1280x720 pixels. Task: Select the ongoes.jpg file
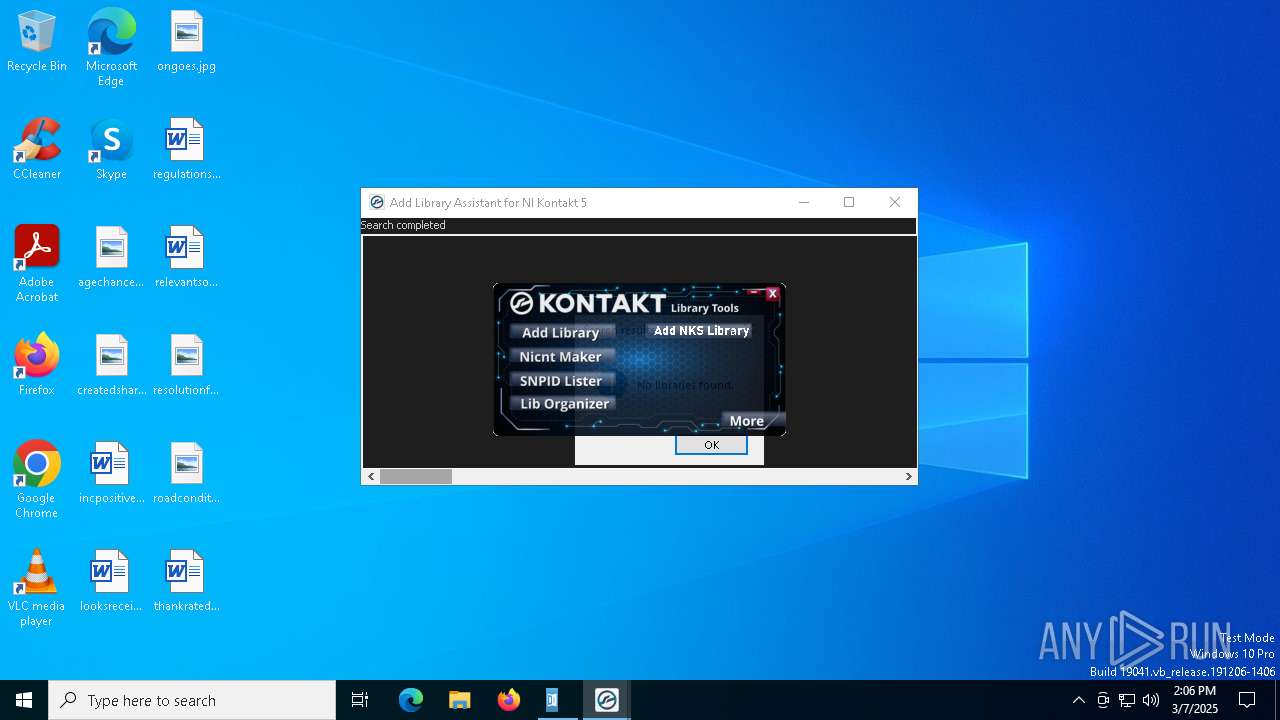click(x=186, y=42)
